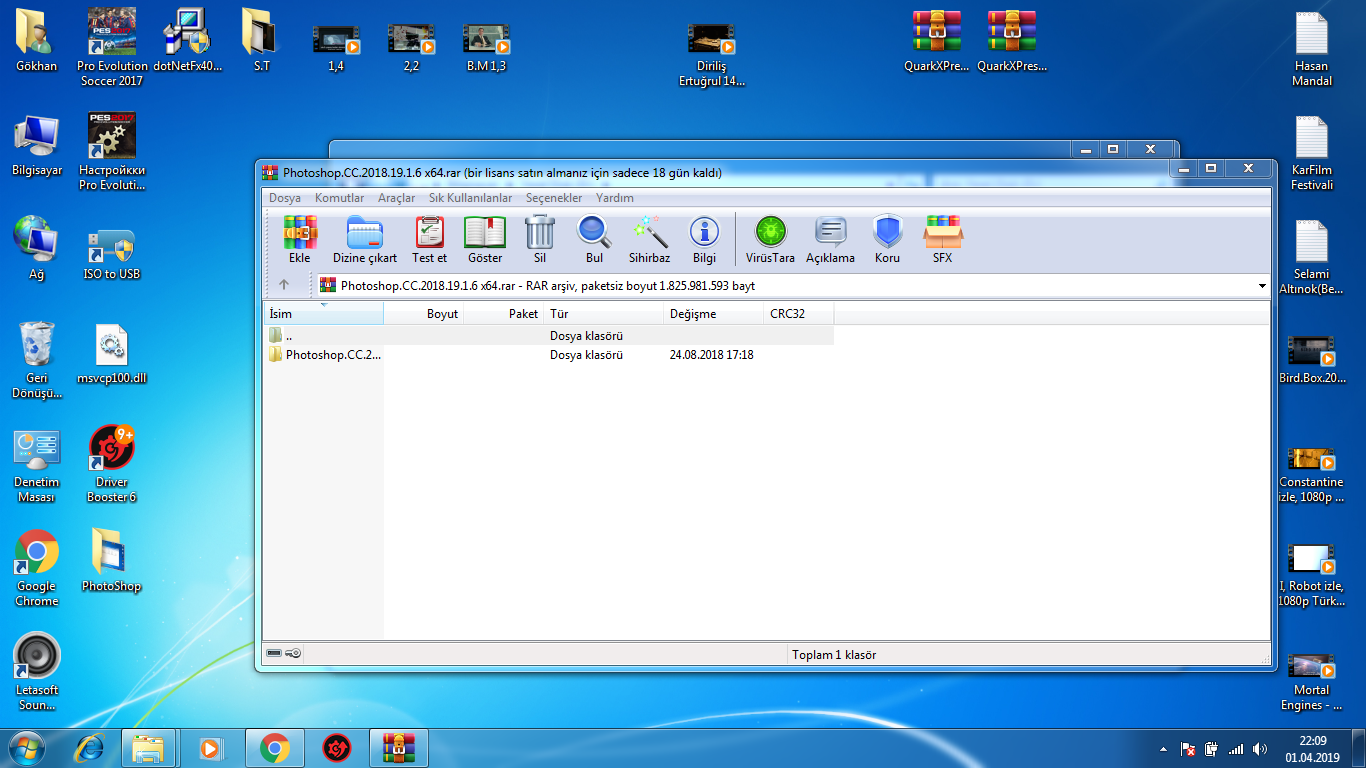This screenshot has width=1366, height=768.
Task: Click the Sil trash can icon
Action: (540, 239)
